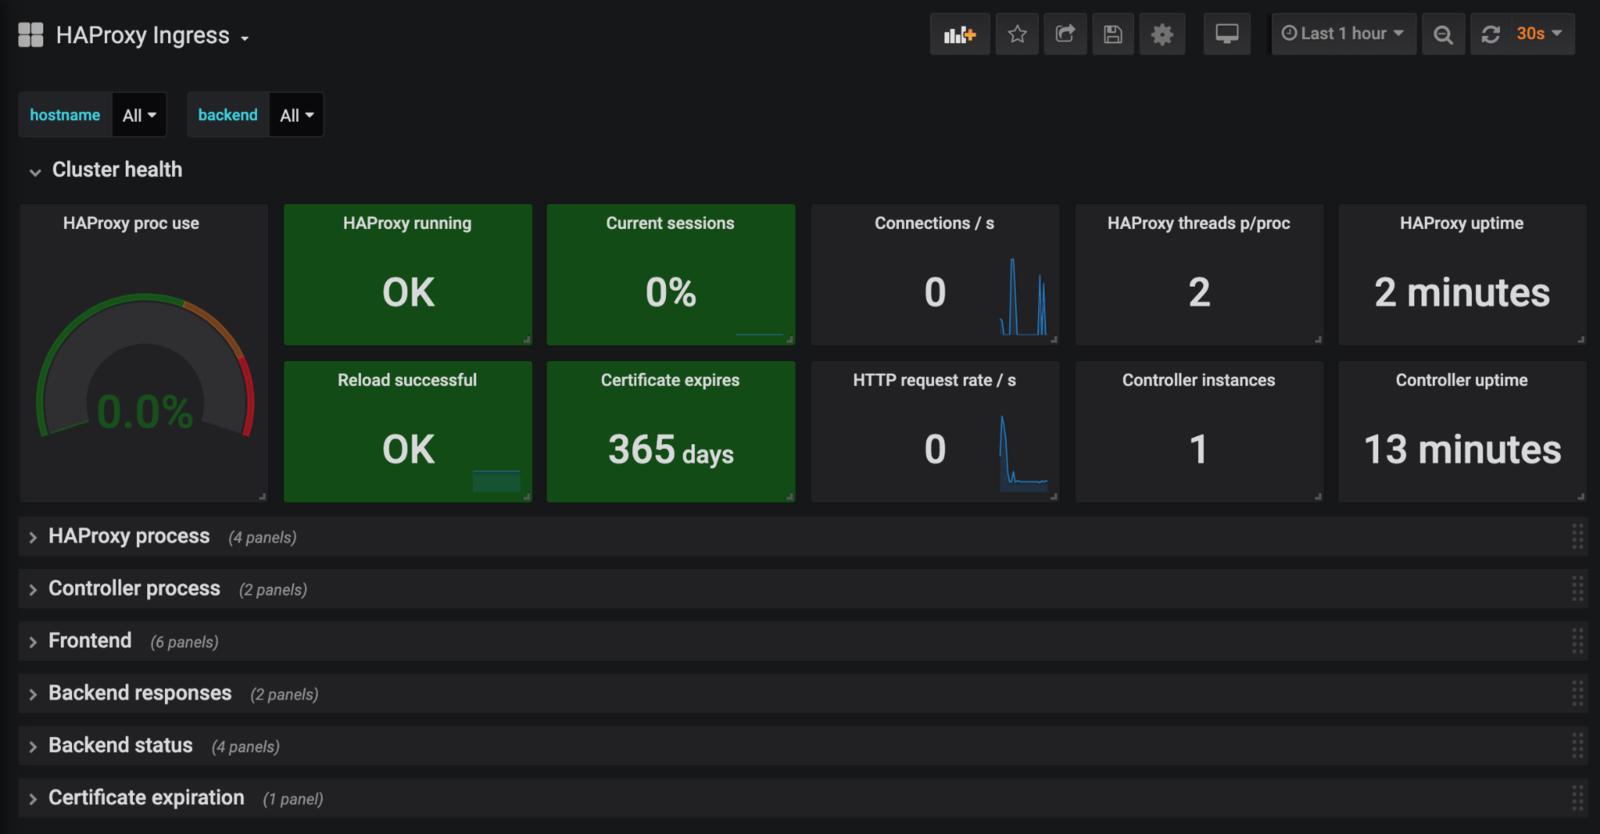The image size is (1600, 834).
Task: Open the backend All variable dropdown
Action: [x=297, y=115]
